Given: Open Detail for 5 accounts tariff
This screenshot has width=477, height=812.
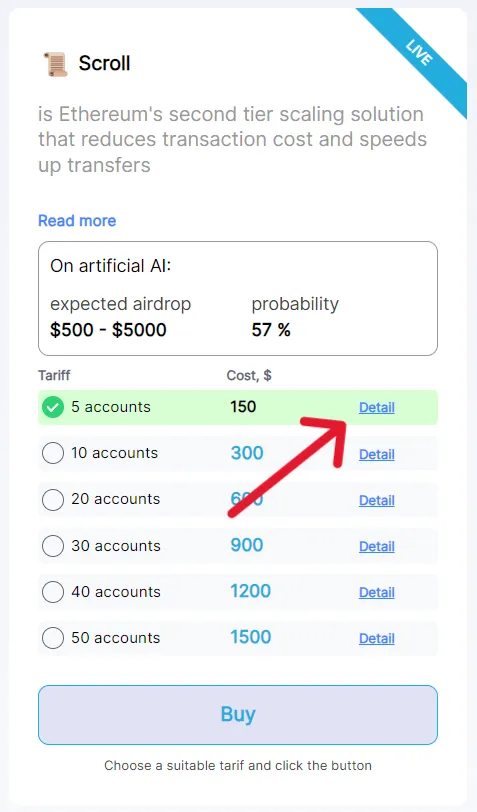Looking at the screenshot, I should point(377,408).
